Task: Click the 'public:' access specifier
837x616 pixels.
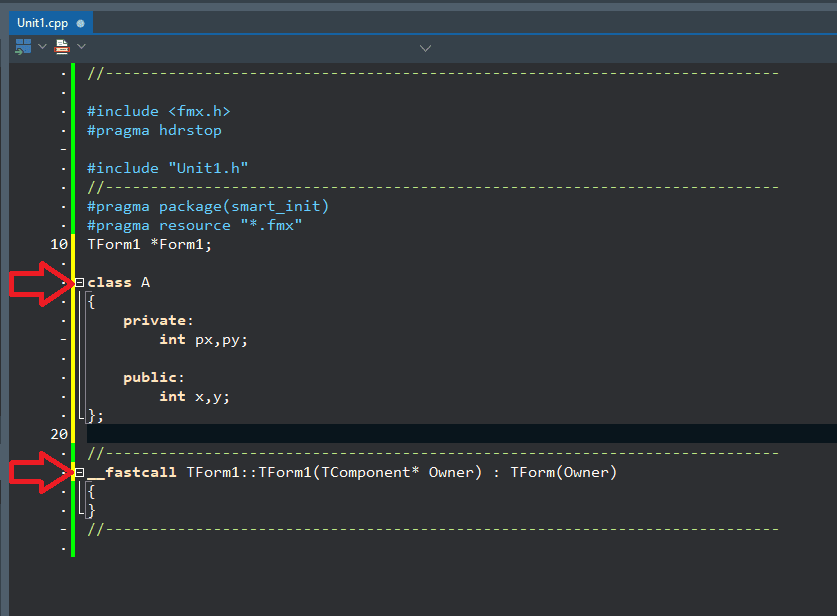Action: click(154, 378)
